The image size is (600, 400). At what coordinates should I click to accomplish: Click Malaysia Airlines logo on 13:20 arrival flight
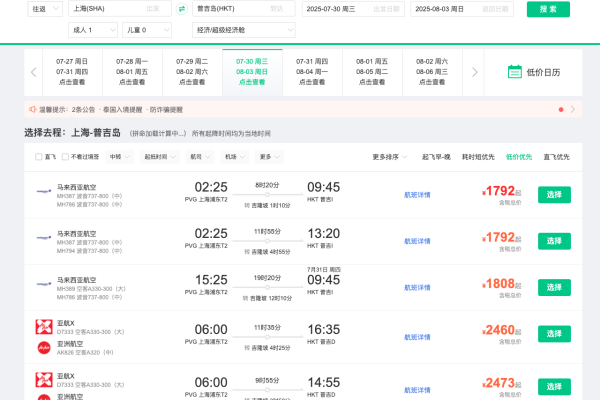click(x=44, y=238)
